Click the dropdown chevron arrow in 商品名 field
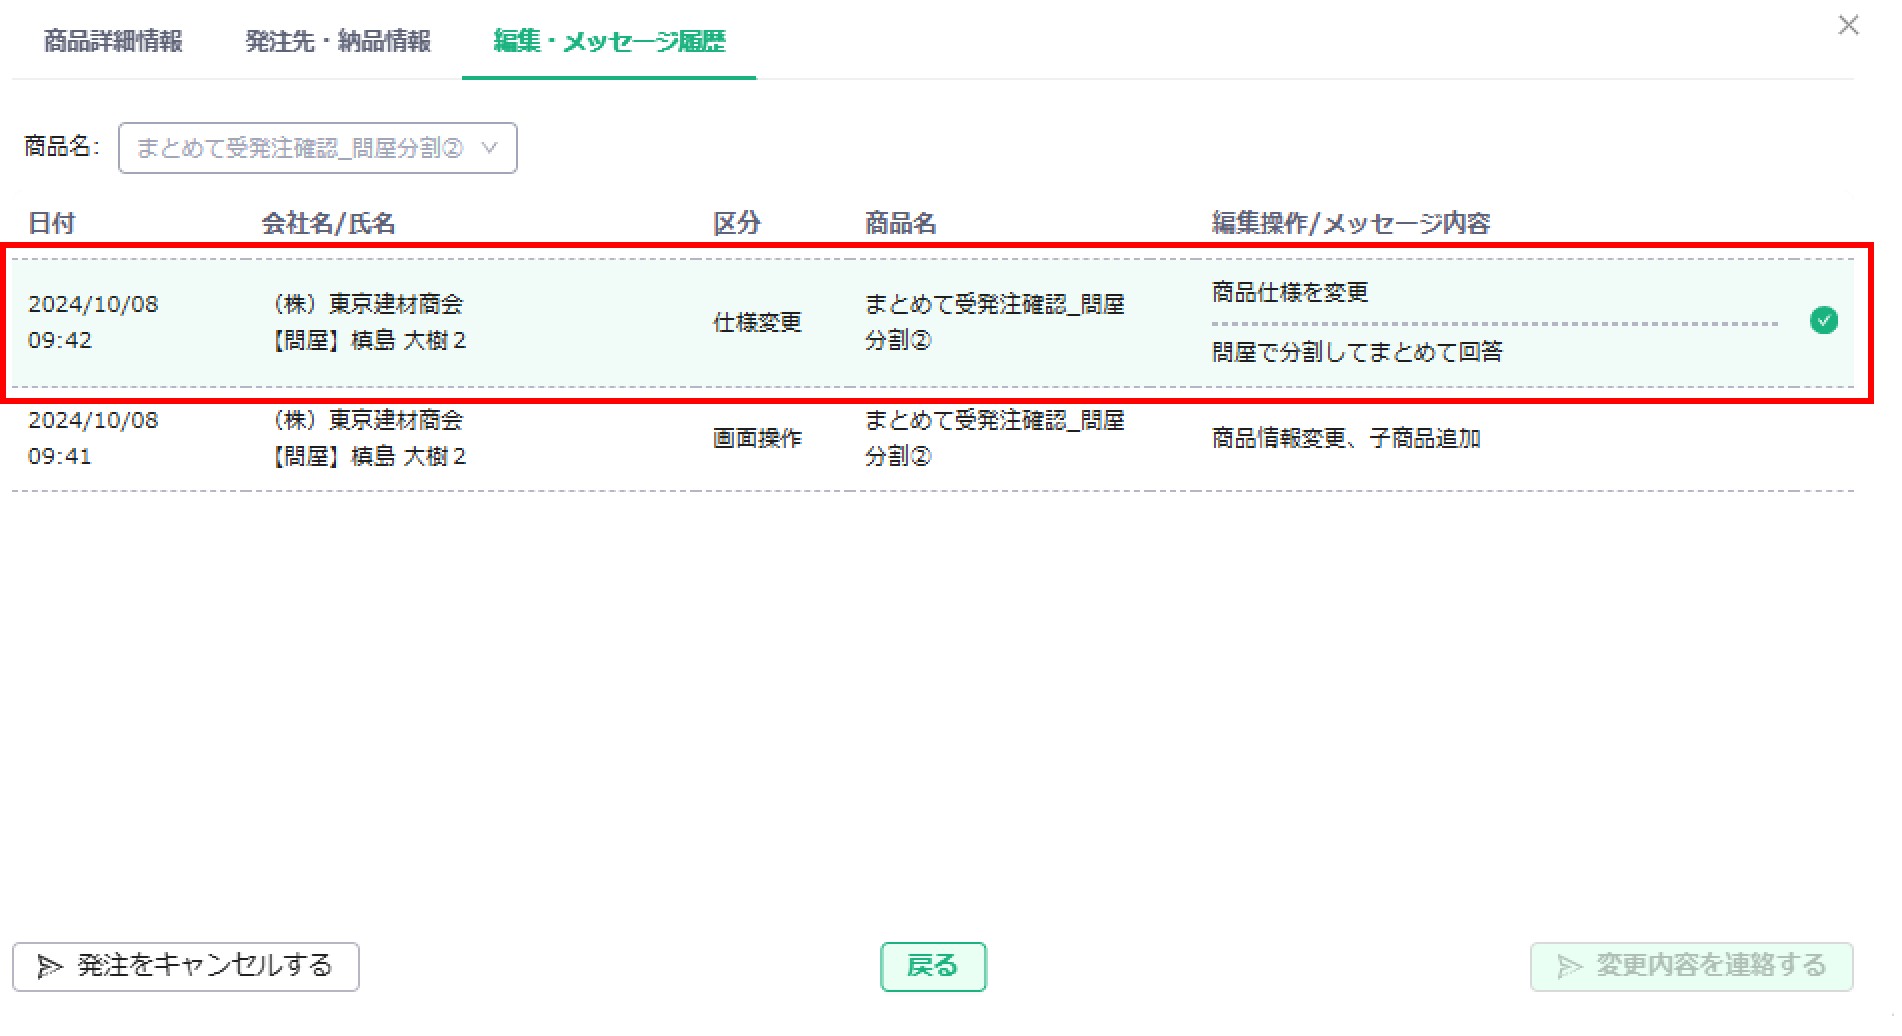The width and height of the screenshot is (1902, 1036). 489,148
